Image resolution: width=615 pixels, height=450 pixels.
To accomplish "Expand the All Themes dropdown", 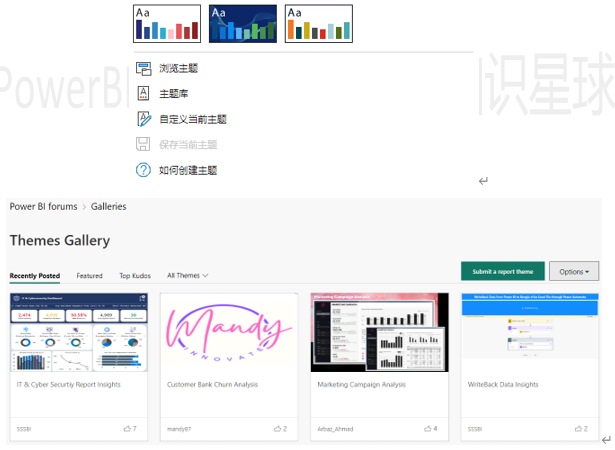I will 187,275.
